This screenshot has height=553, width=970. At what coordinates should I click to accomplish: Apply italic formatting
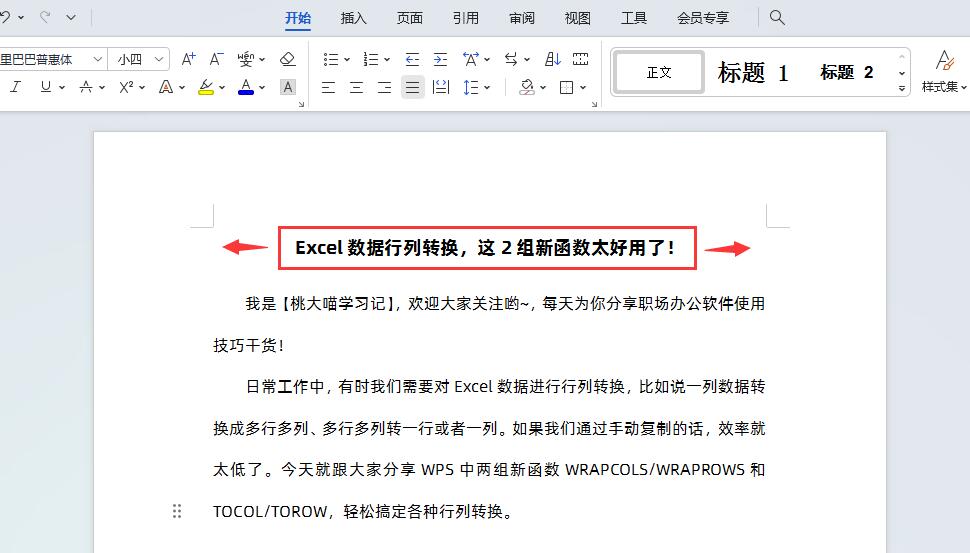[x=15, y=87]
